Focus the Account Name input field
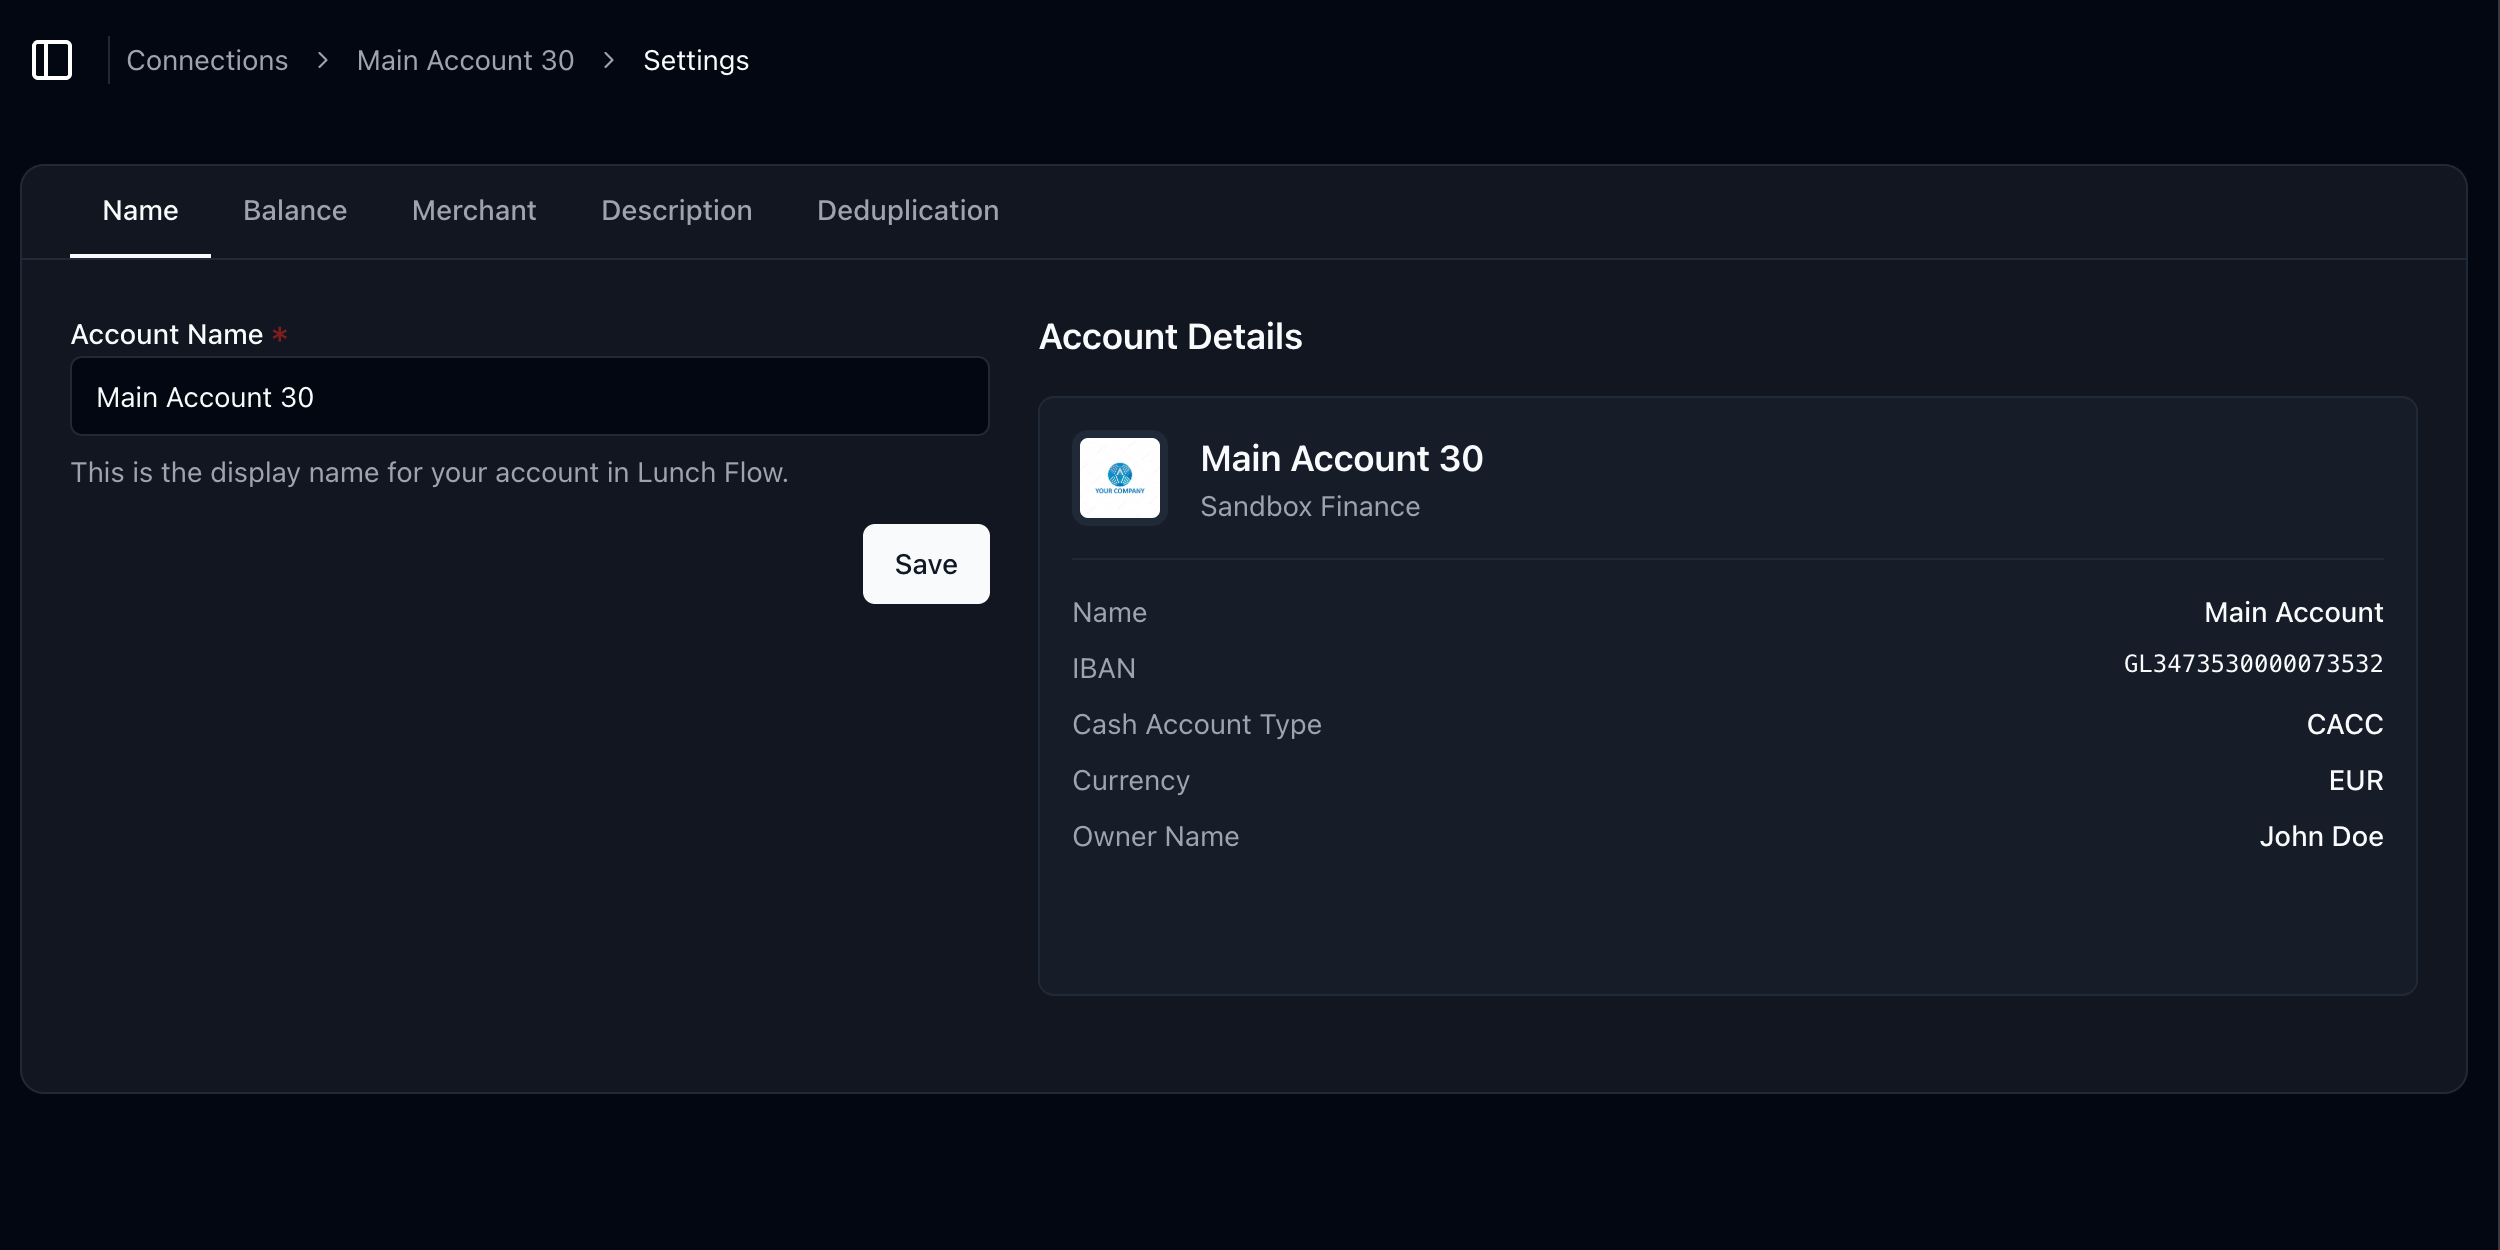 [529, 397]
